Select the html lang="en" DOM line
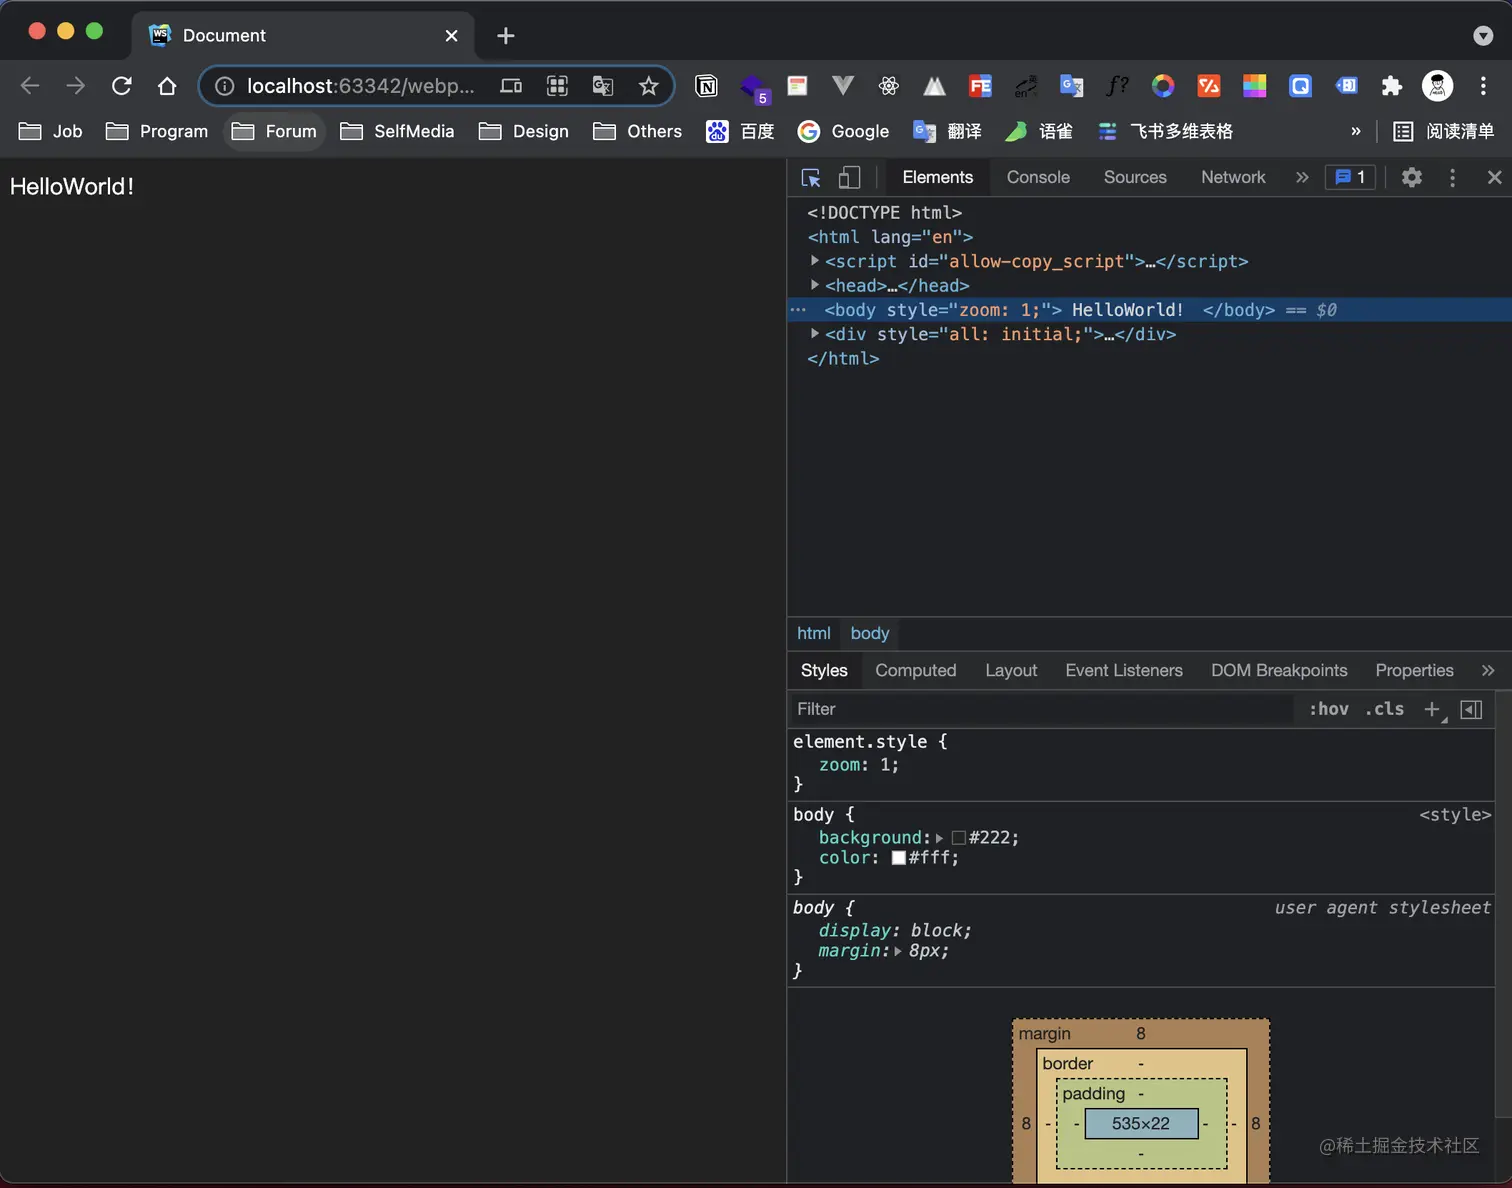The height and width of the screenshot is (1188, 1512). tap(890, 237)
